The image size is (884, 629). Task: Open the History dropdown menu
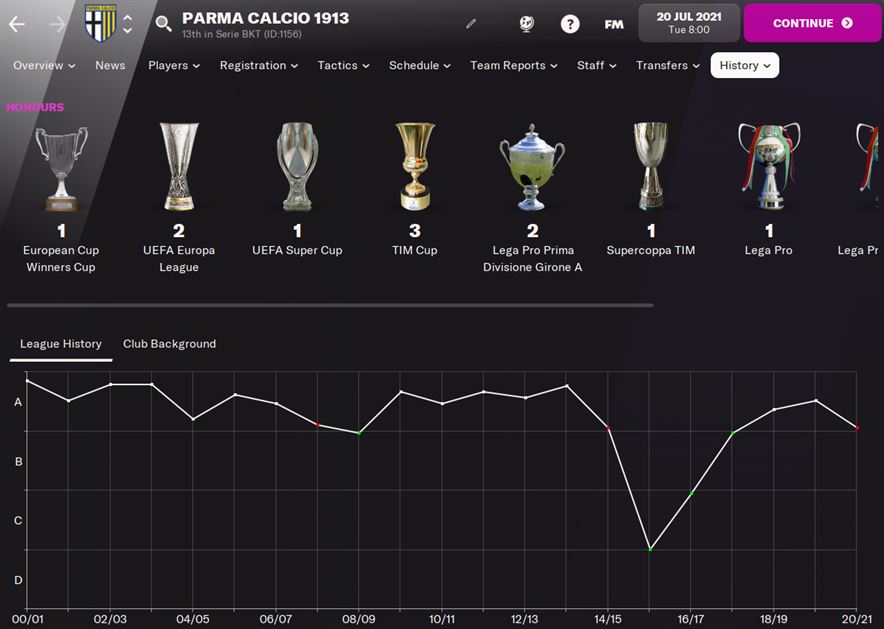[745, 65]
